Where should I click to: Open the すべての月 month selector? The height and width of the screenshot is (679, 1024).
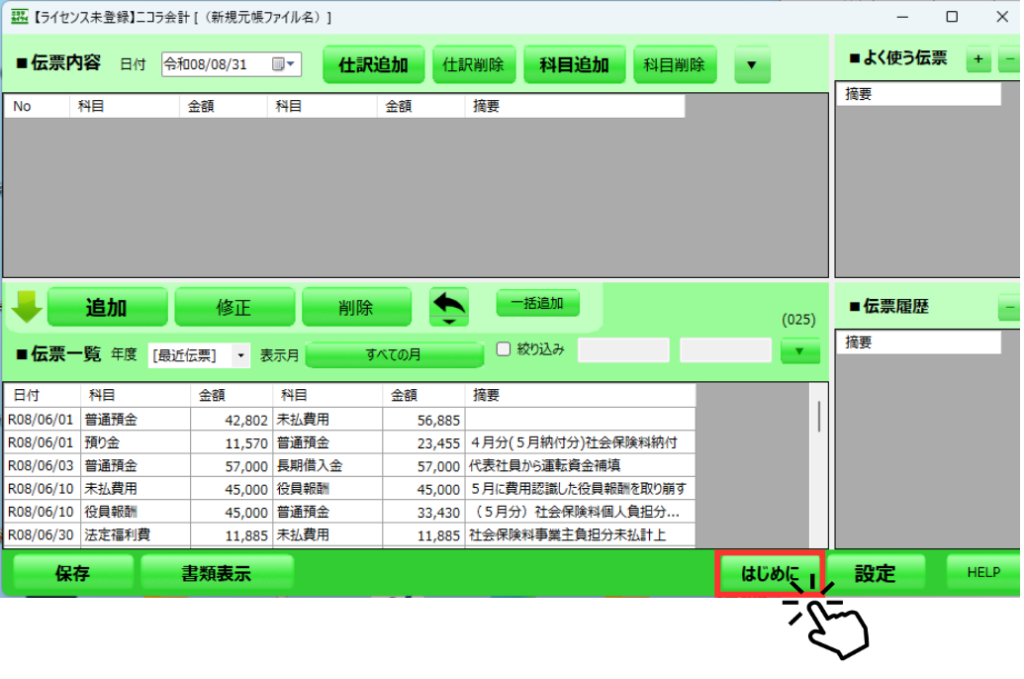[x=394, y=355]
